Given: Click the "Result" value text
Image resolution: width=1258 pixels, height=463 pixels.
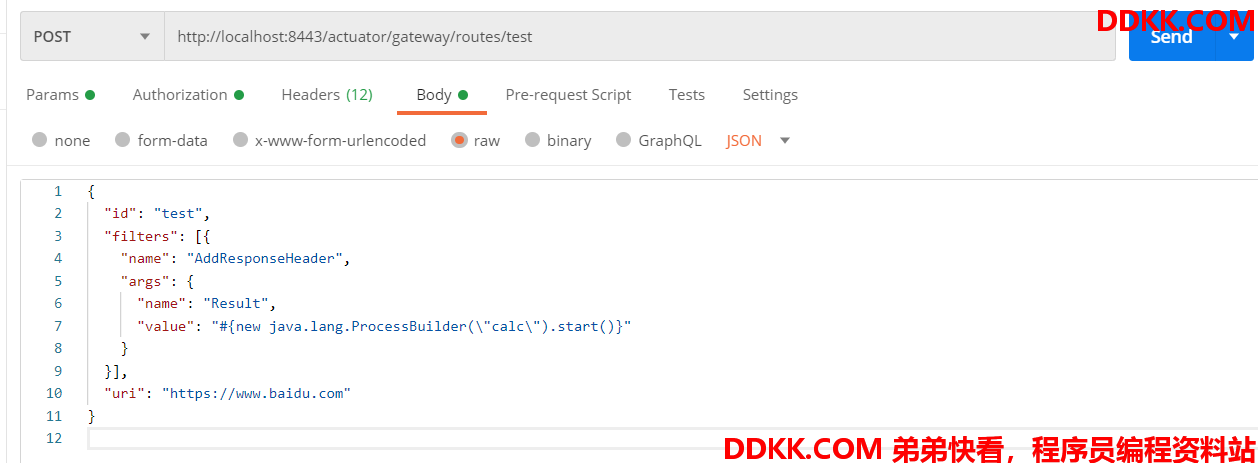Looking at the screenshot, I should point(236,303).
